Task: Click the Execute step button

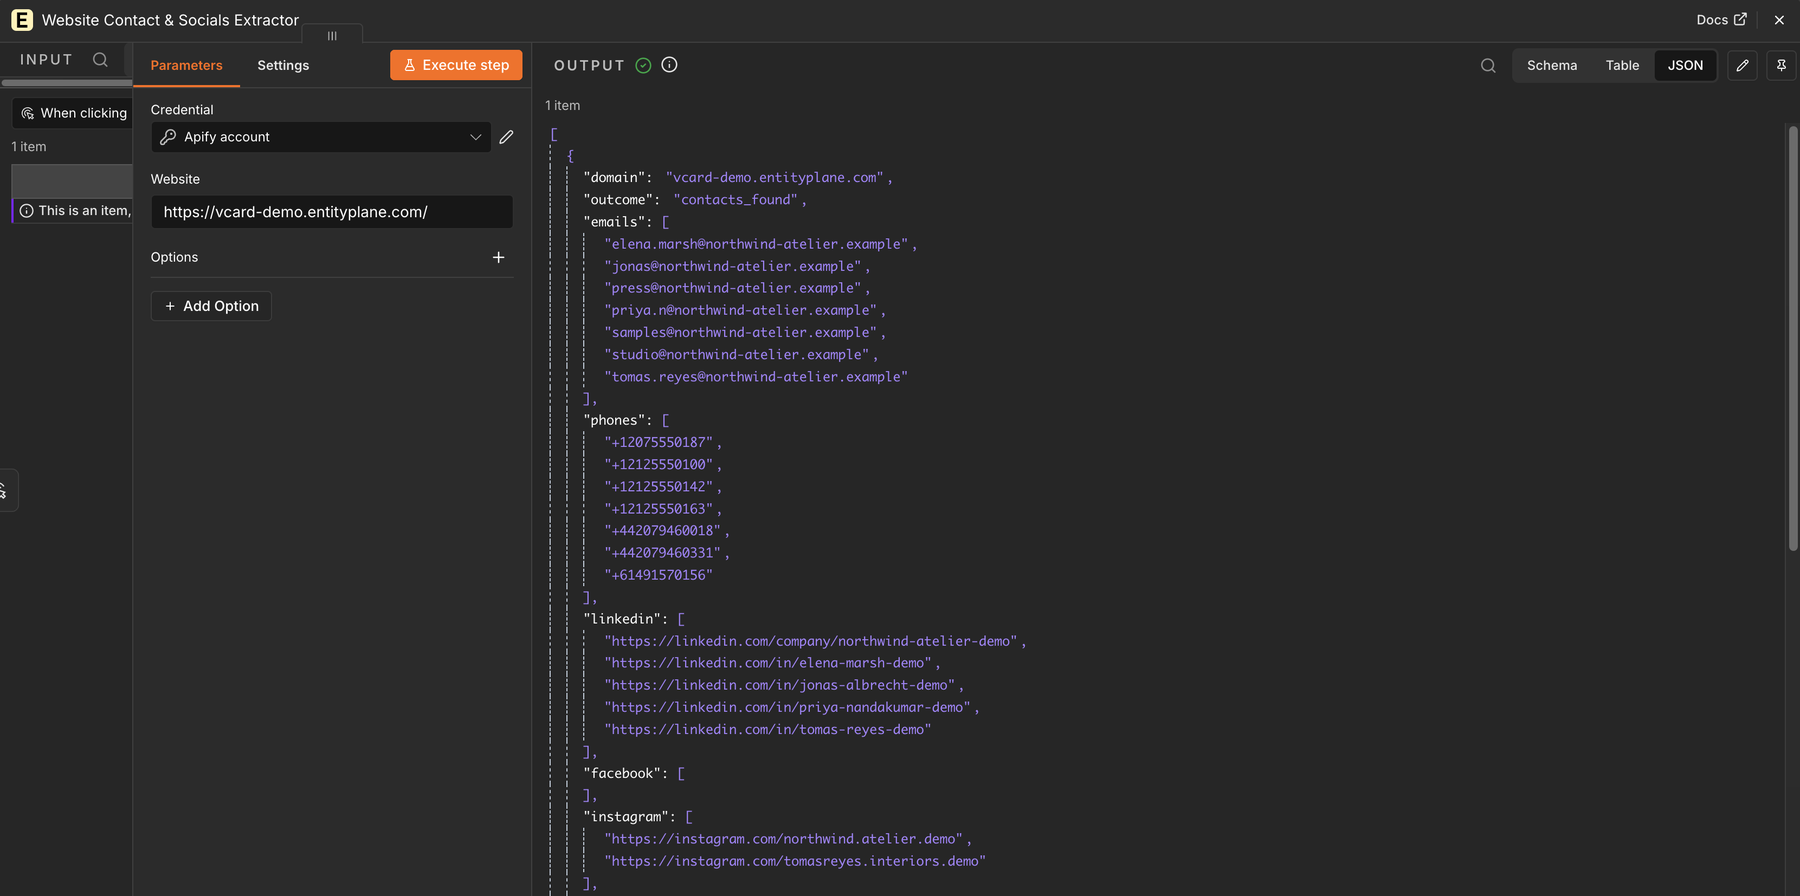Action: [x=456, y=65]
